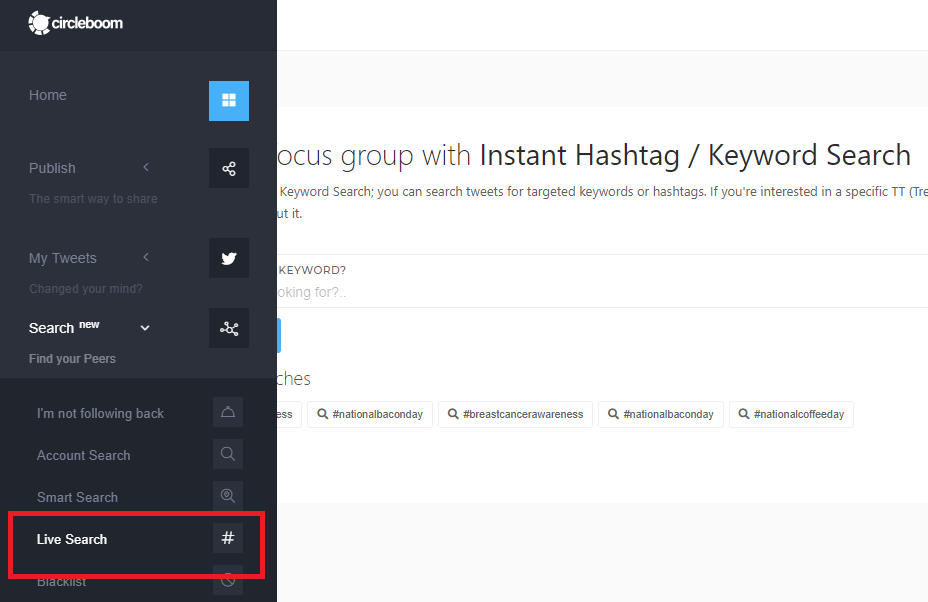Open Account Search
Image resolution: width=928 pixels, height=602 pixels.
point(83,455)
